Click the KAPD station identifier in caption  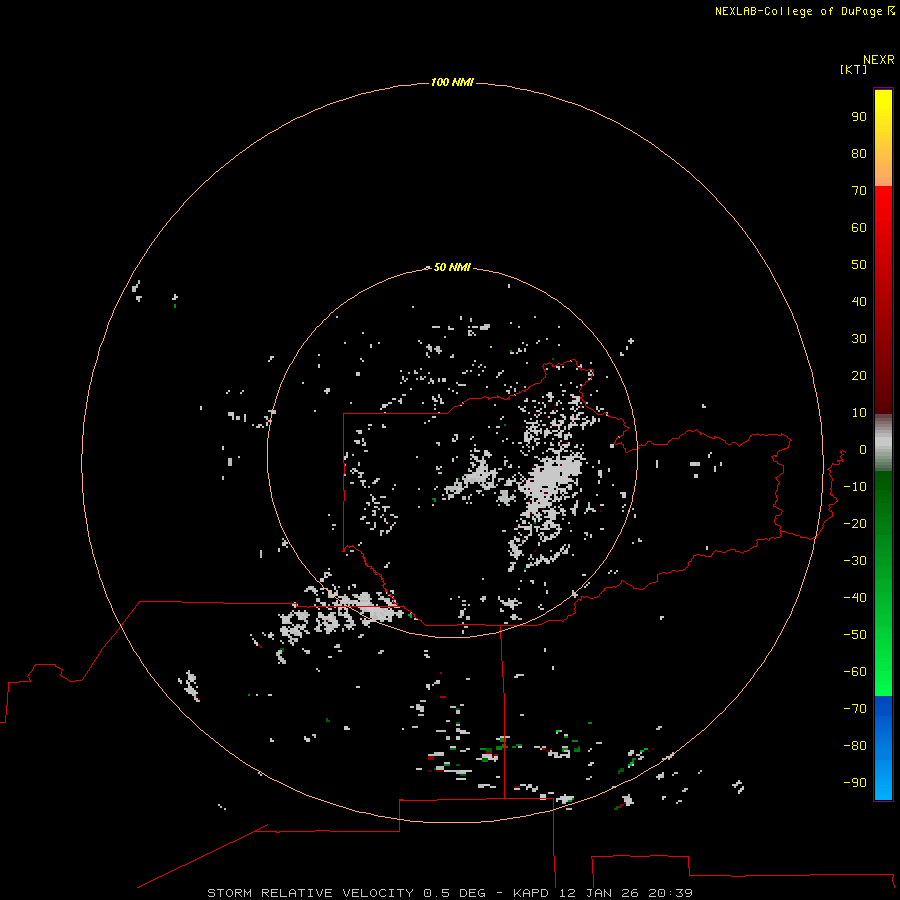(531, 893)
